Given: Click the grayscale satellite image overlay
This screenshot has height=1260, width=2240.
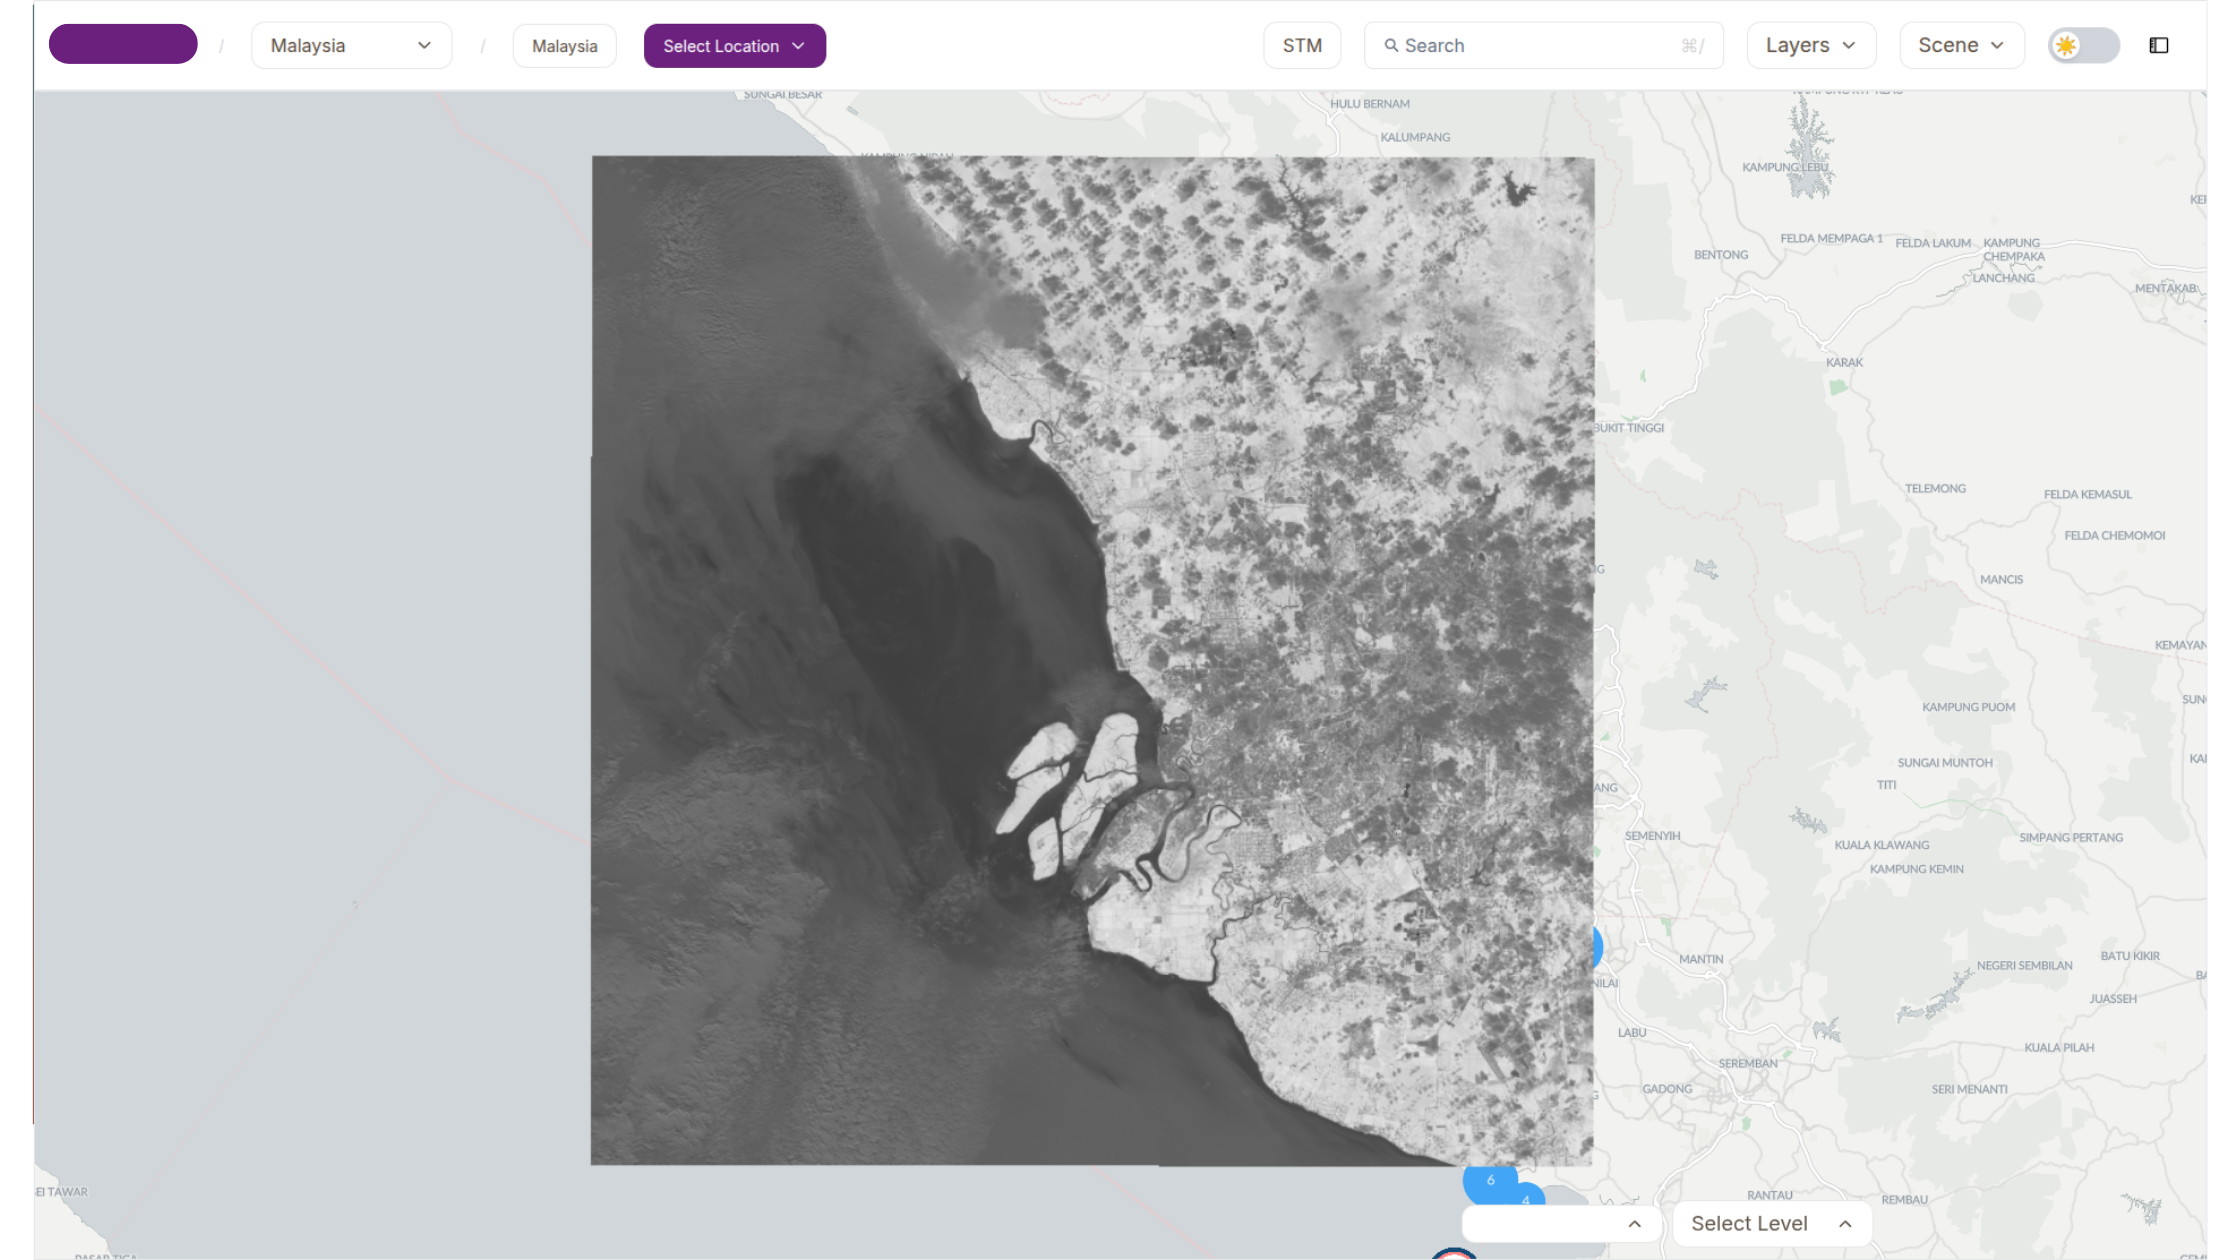Looking at the screenshot, I should tap(1092, 661).
